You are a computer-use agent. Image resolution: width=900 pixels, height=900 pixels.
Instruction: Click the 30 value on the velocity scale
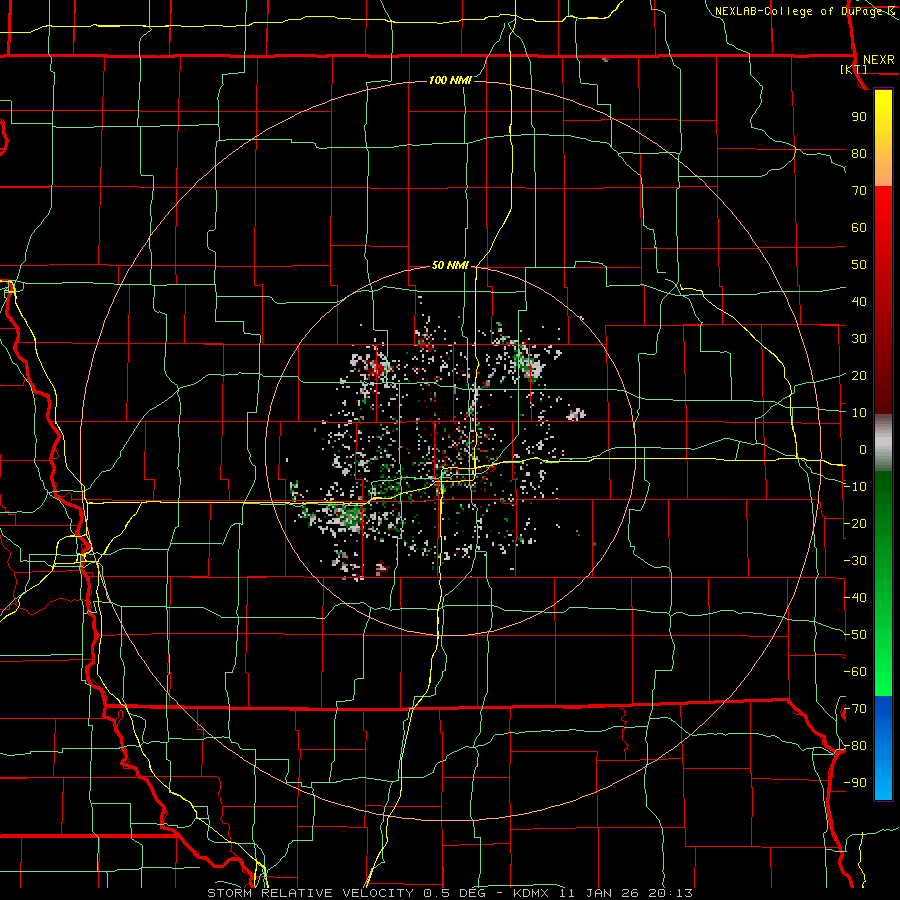coord(859,339)
